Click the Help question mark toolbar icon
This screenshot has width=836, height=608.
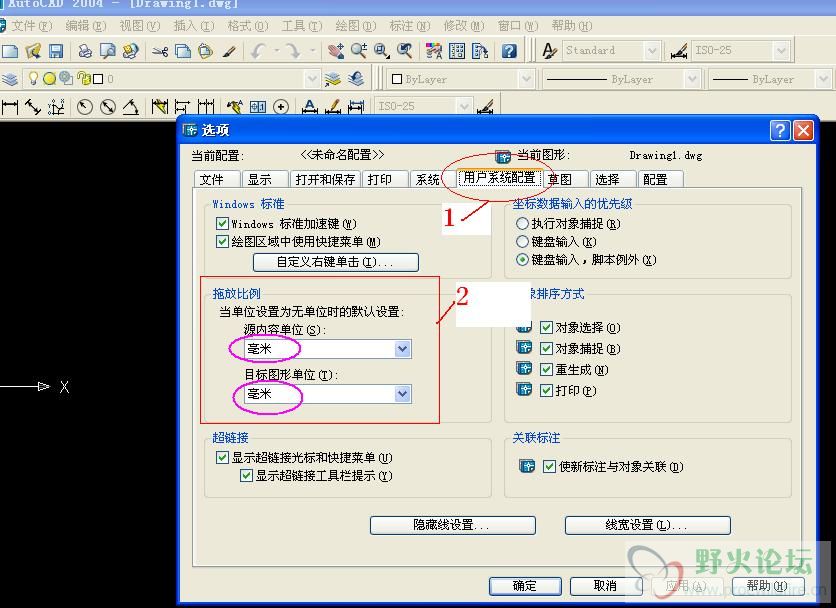pos(509,51)
